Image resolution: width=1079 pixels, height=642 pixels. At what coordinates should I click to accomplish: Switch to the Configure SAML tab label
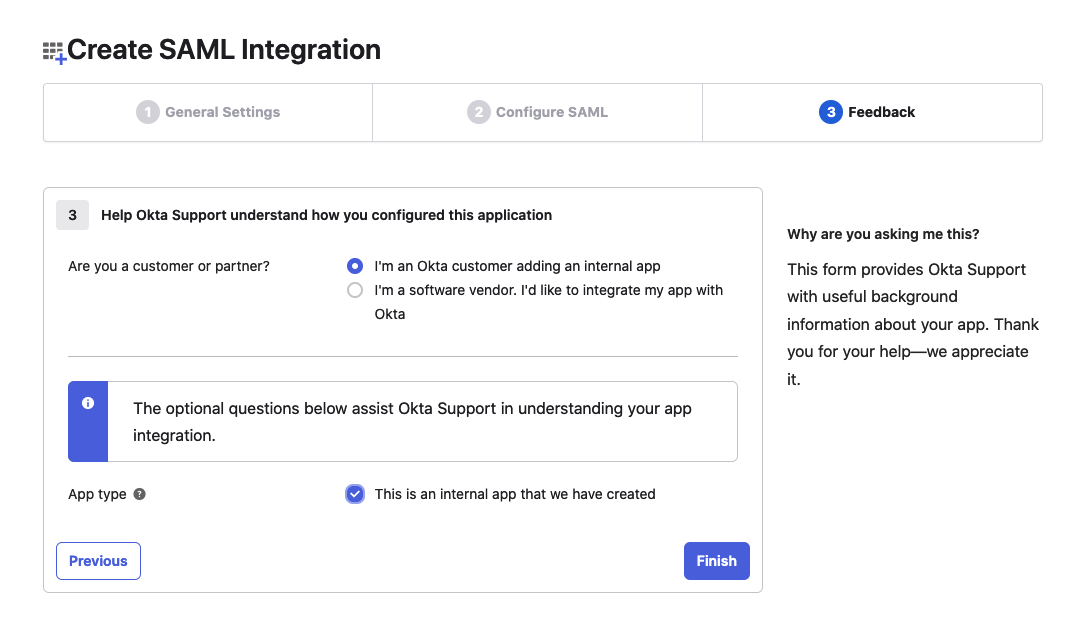coord(551,112)
